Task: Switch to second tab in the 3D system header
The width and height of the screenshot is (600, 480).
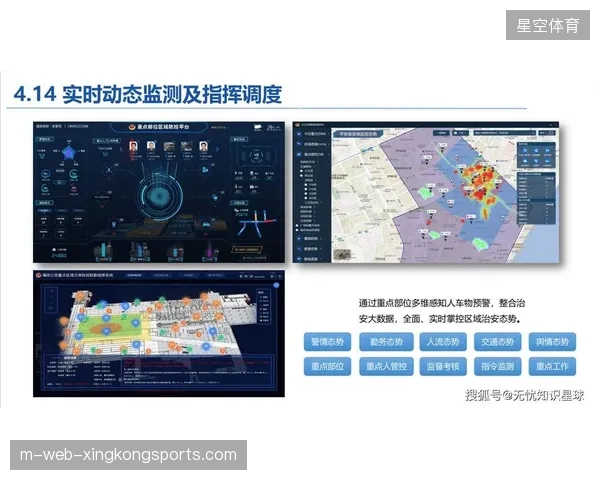Action: click(161, 275)
